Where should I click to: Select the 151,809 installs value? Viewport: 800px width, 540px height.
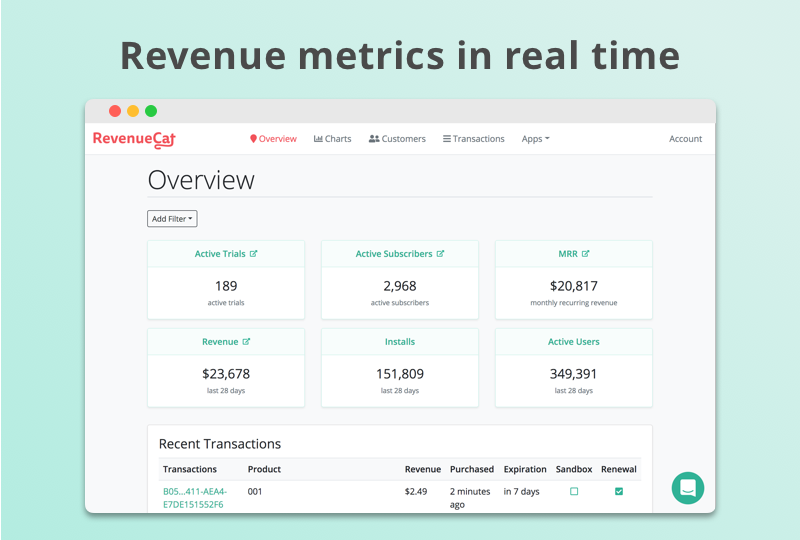[x=400, y=374]
